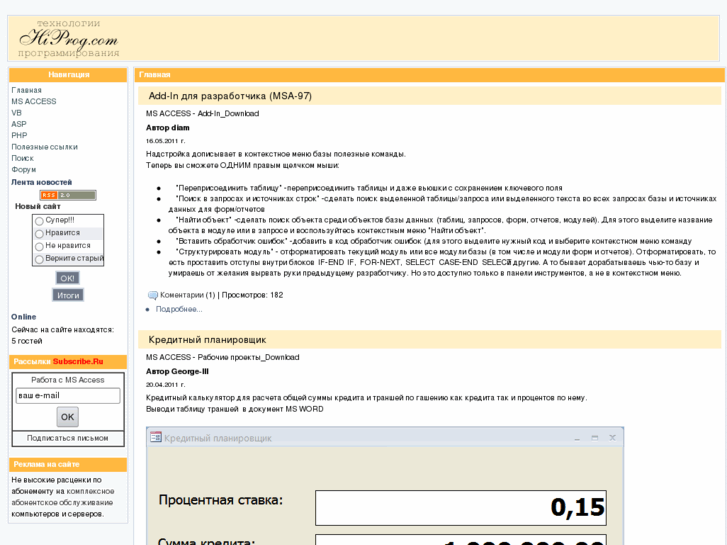Open the Главная navigation link
727x545 pixels.
coord(26,90)
